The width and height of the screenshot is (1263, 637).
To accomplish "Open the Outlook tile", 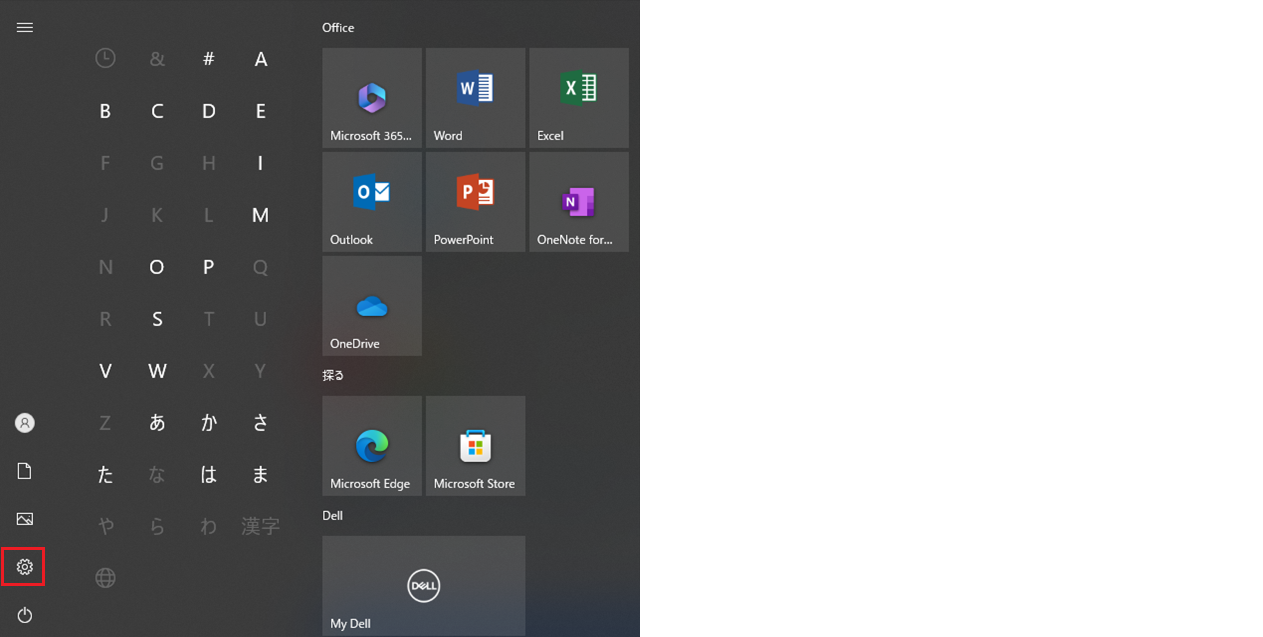I will [372, 202].
